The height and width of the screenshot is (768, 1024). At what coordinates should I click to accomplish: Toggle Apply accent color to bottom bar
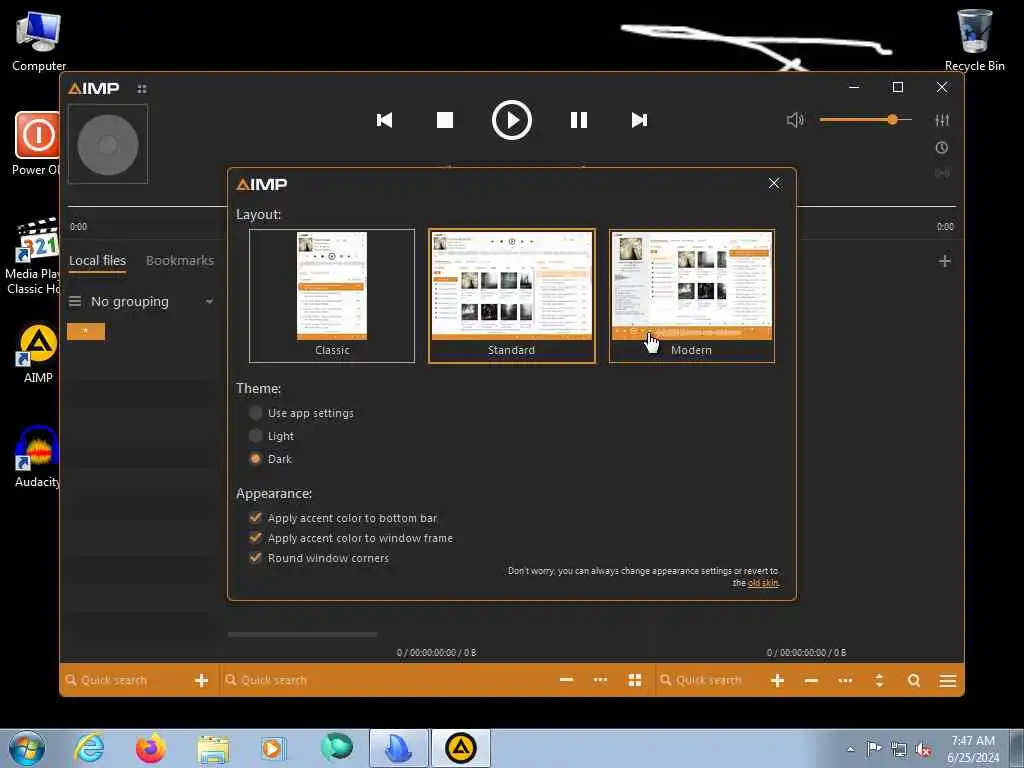(x=343, y=518)
